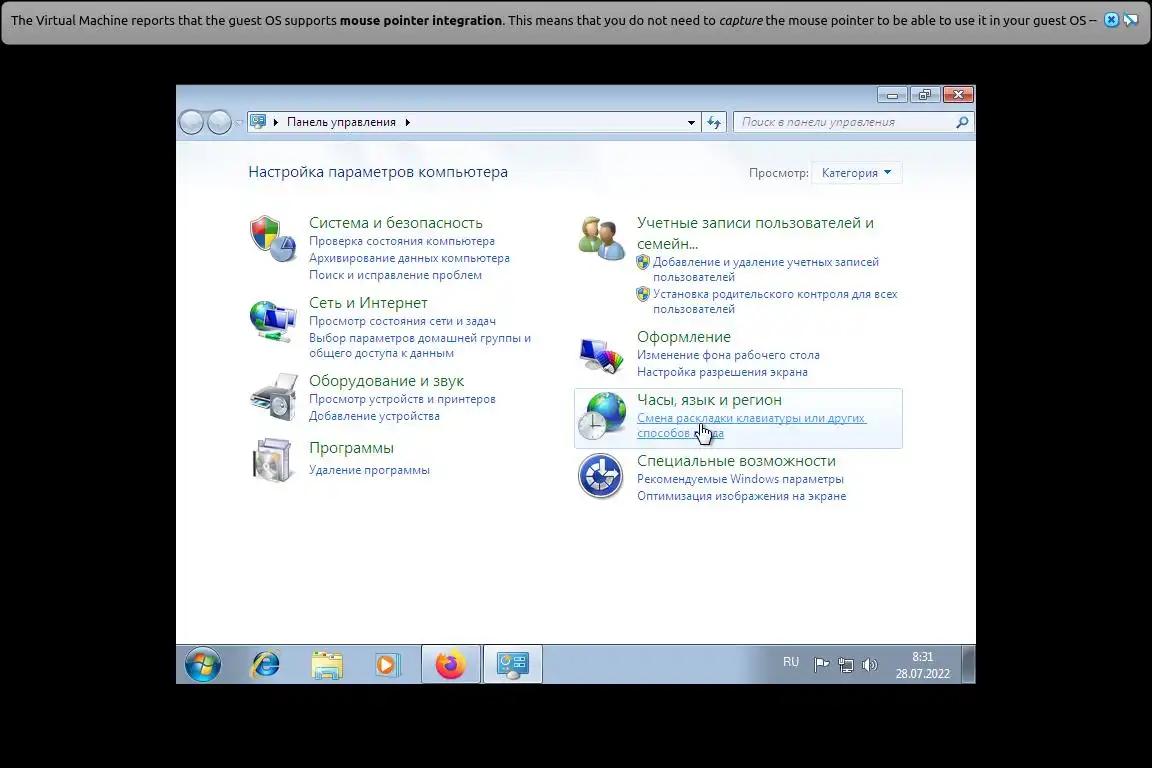
Task: Open the Clock, Language and Region globe icon
Action: coord(601,415)
